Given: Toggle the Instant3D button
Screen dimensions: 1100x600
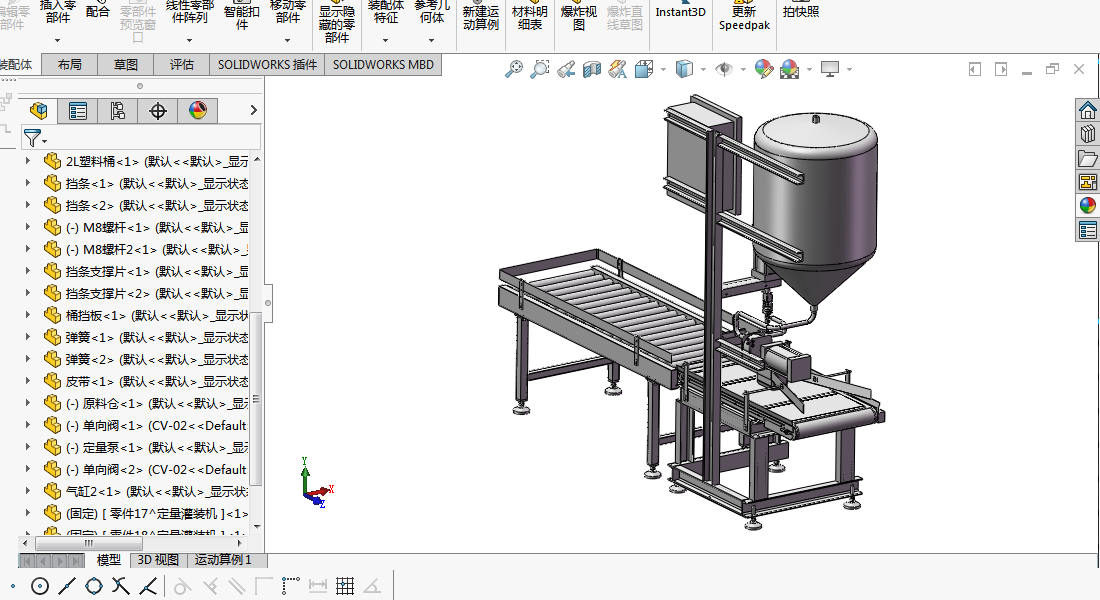Looking at the screenshot, I should tap(680, 13).
